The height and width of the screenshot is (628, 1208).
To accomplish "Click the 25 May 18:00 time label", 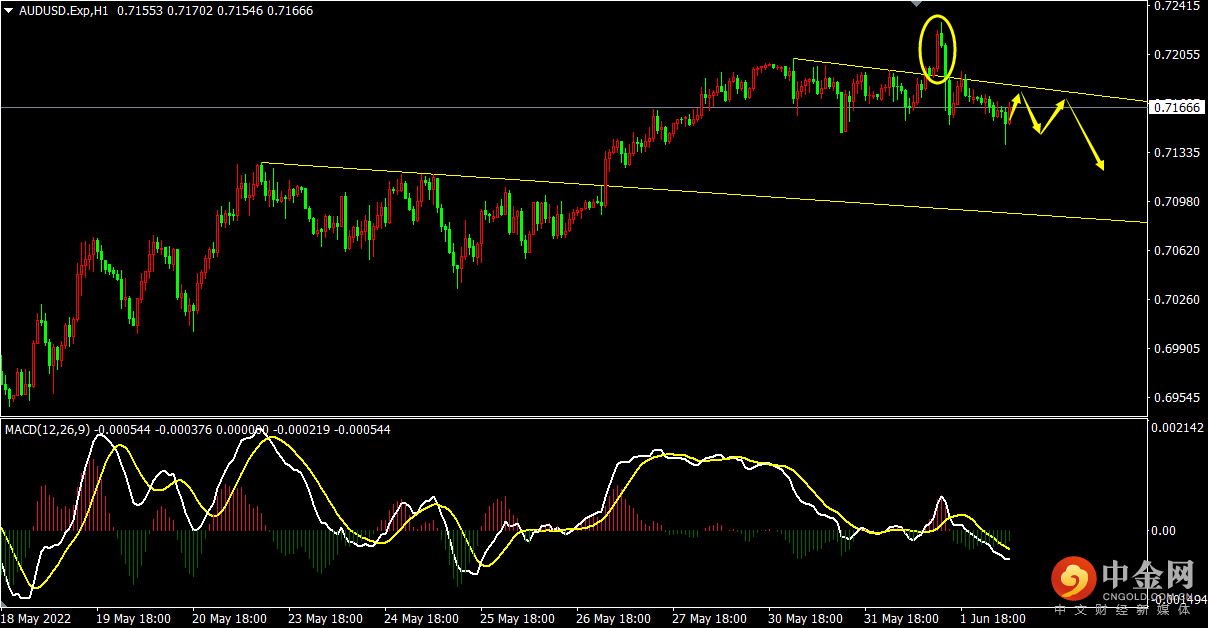I will point(517,618).
